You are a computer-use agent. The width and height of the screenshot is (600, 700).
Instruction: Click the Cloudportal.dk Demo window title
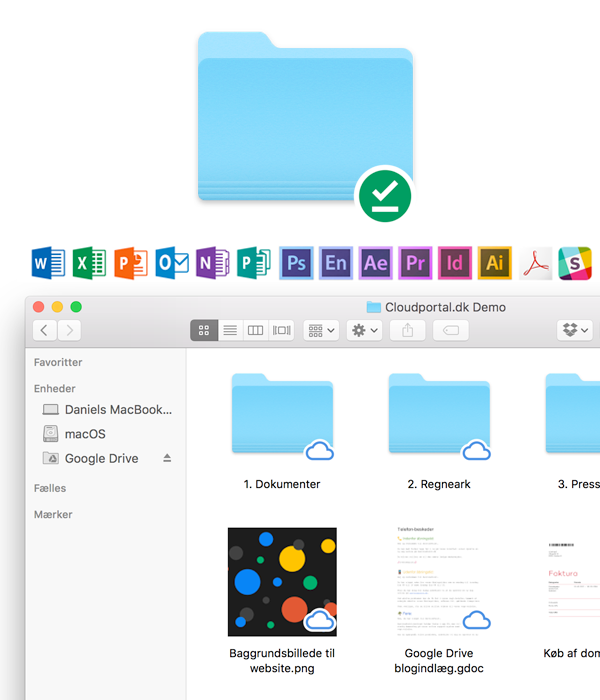445,307
